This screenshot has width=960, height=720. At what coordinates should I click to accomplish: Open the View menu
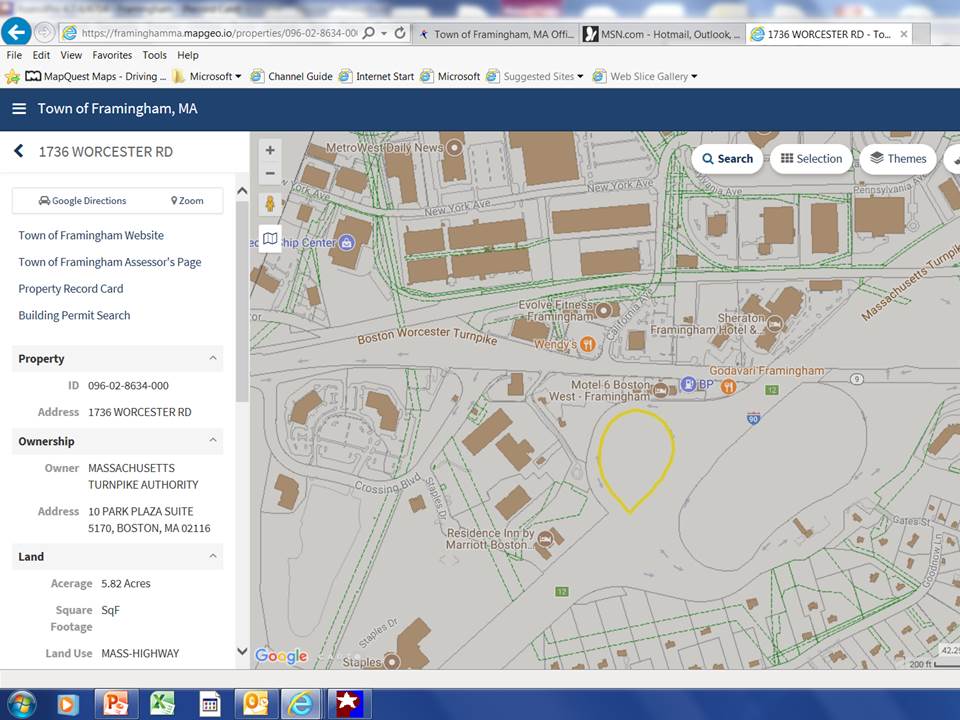click(71, 55)
